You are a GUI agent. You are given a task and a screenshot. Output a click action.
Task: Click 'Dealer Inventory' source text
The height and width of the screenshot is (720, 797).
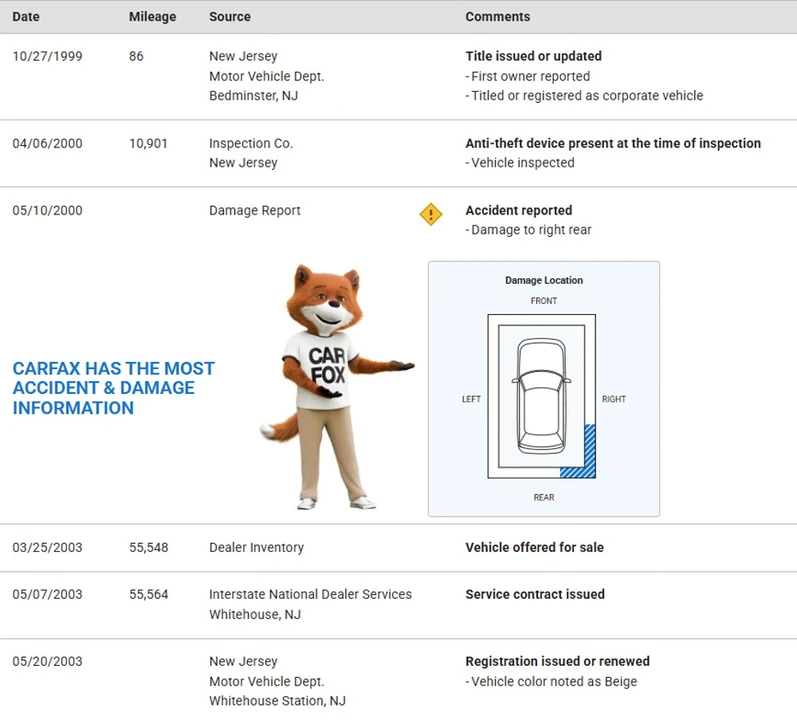[x=256, y=547]
